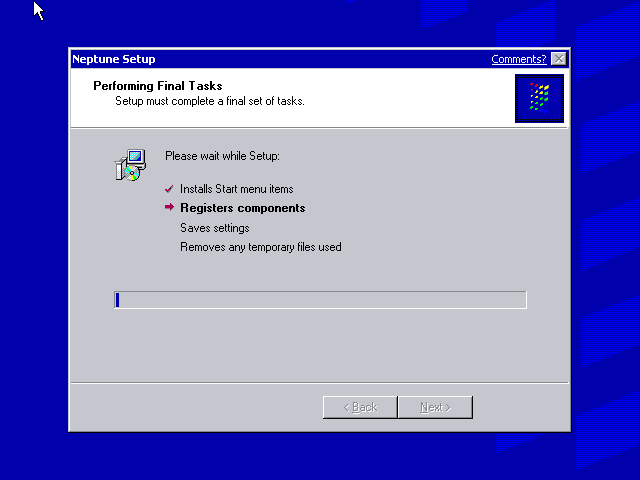Open the Comments? link
The image size is (640, 480).
518,59
